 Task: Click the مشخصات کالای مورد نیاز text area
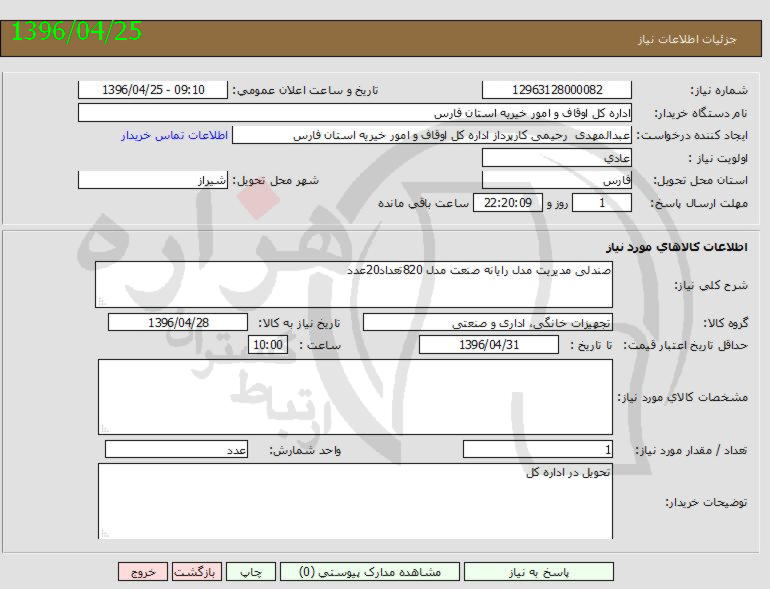click(x=356, y=397)
